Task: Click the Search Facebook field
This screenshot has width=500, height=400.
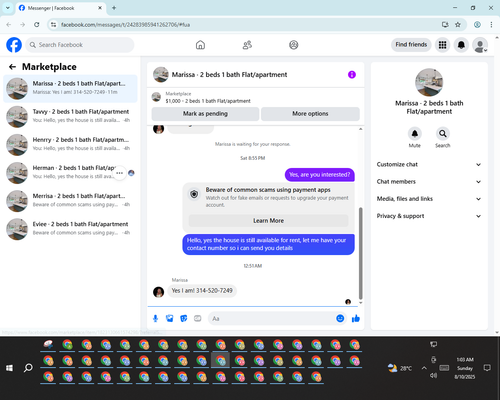Action: tap(80, 45)
